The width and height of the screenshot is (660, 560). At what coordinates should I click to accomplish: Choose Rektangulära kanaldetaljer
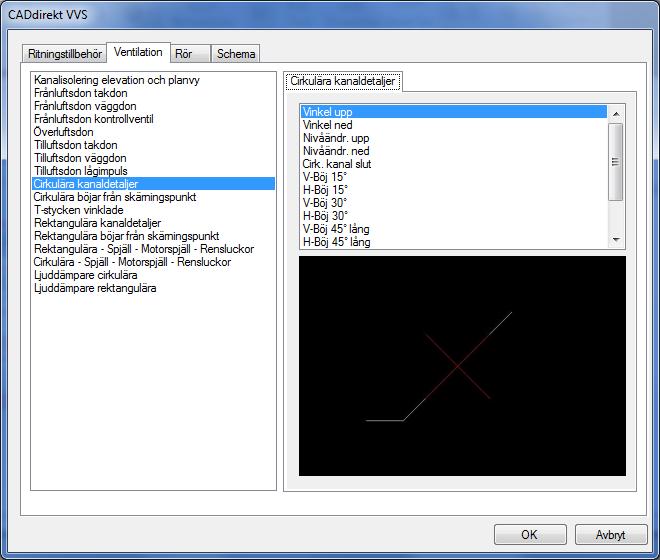tap(153, 223)
